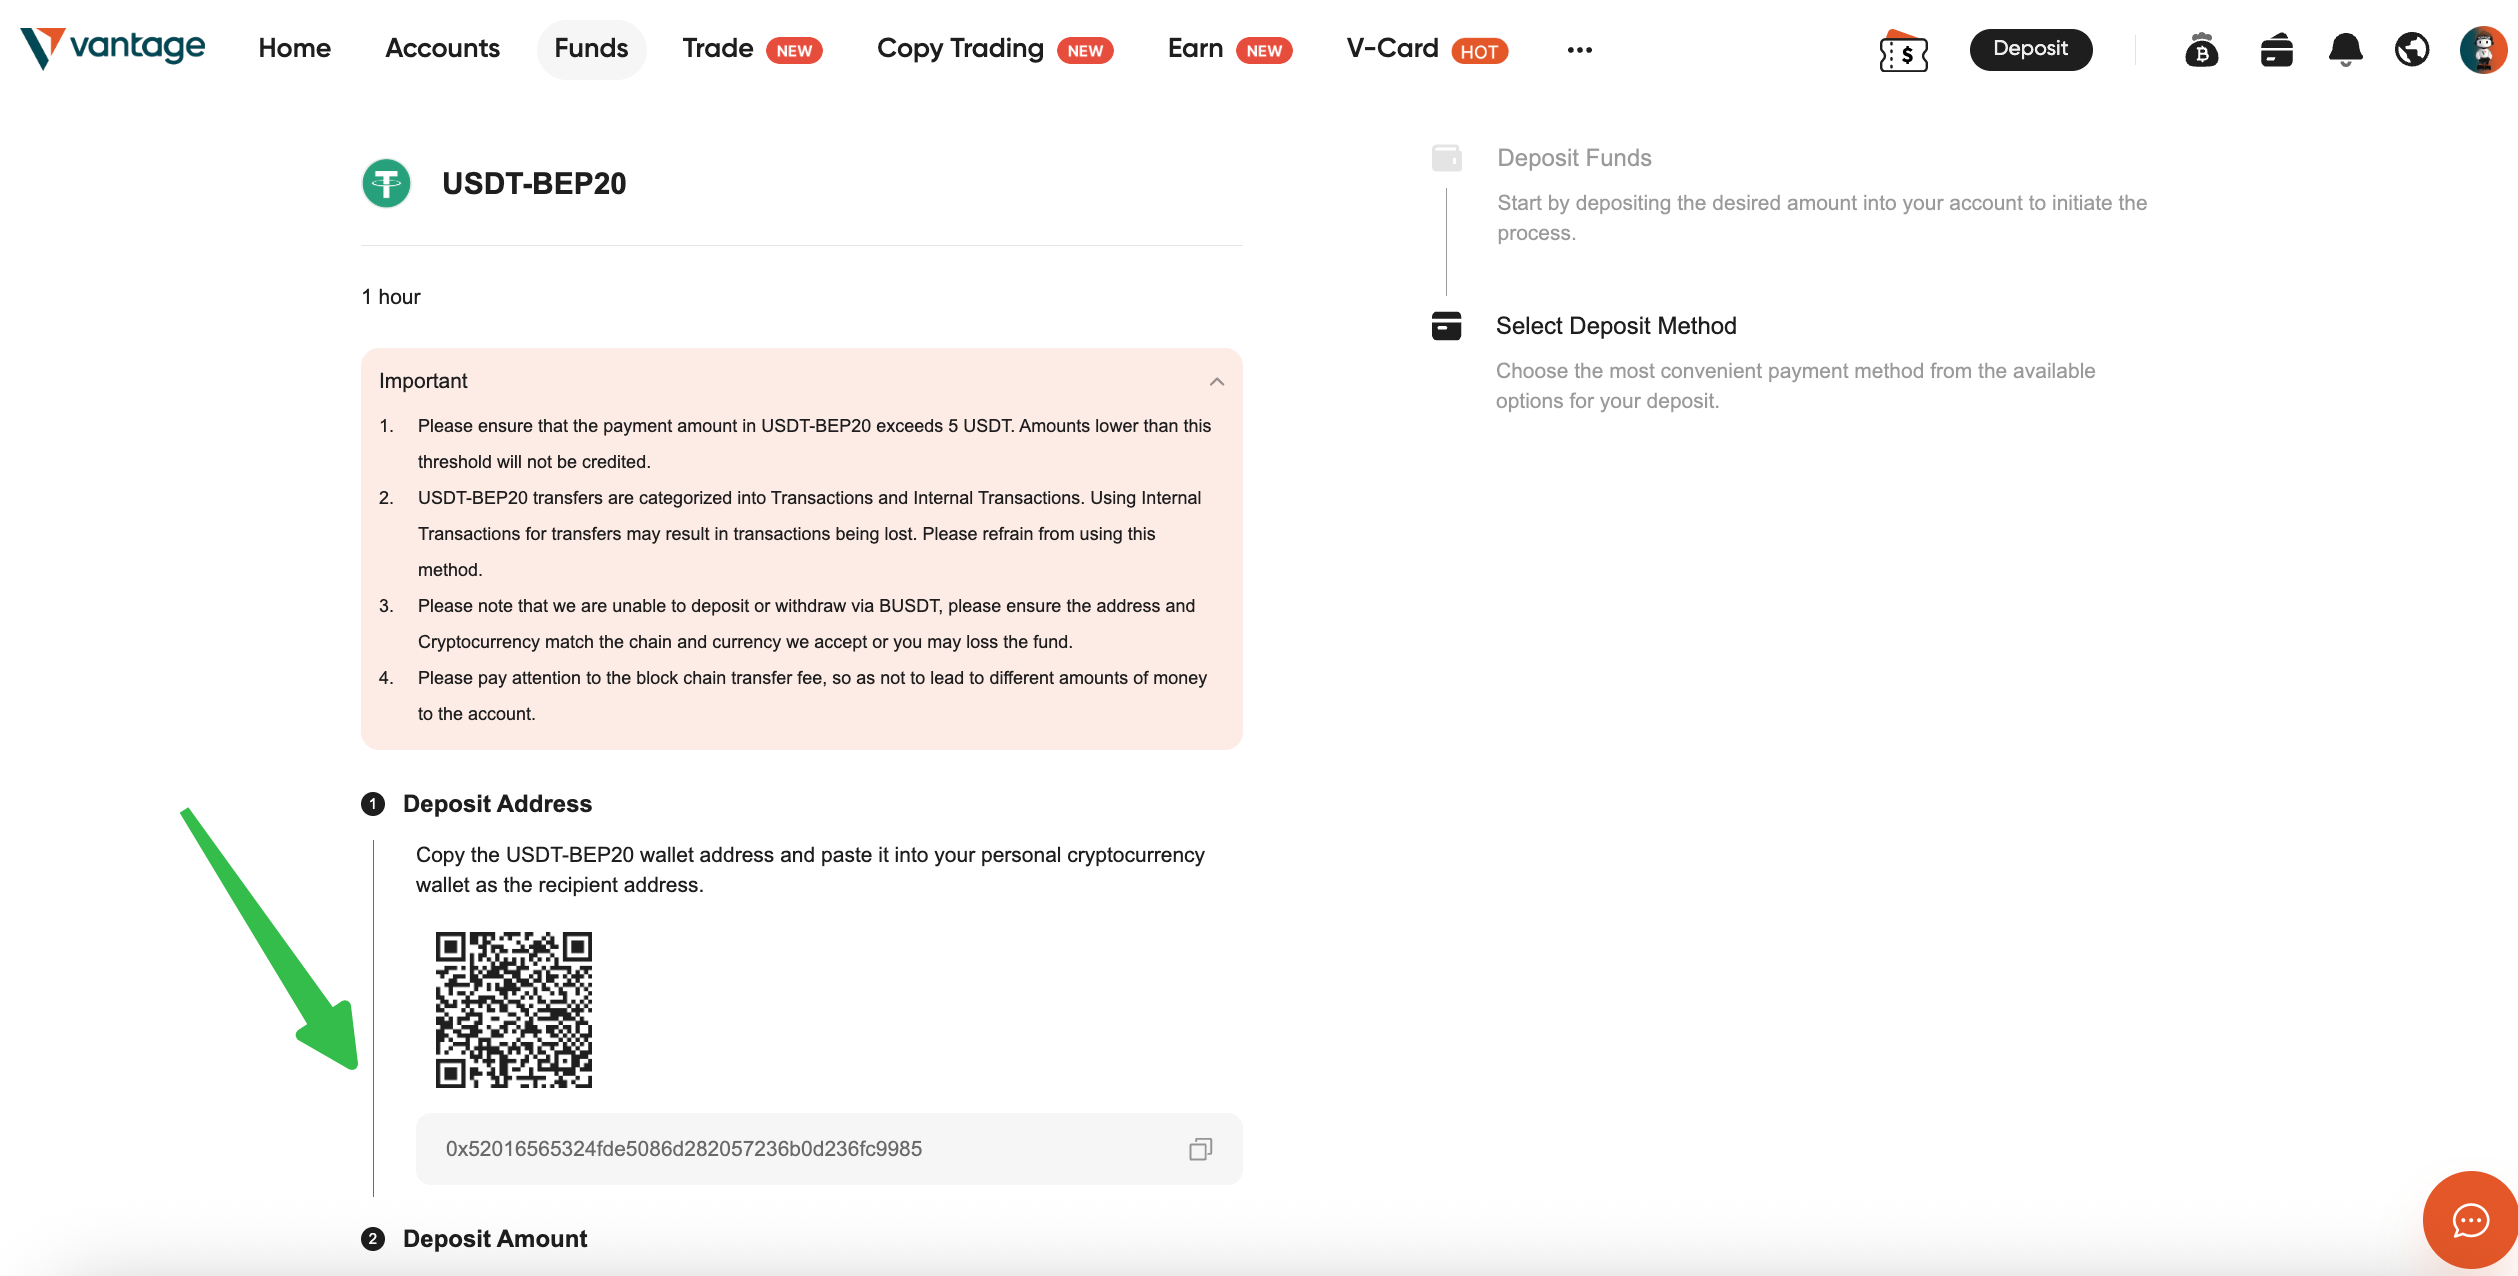This screenshot has height=1276, width=2518.
Task: Click the "1 hour" processing time text
Action: (x=391, y=297)
